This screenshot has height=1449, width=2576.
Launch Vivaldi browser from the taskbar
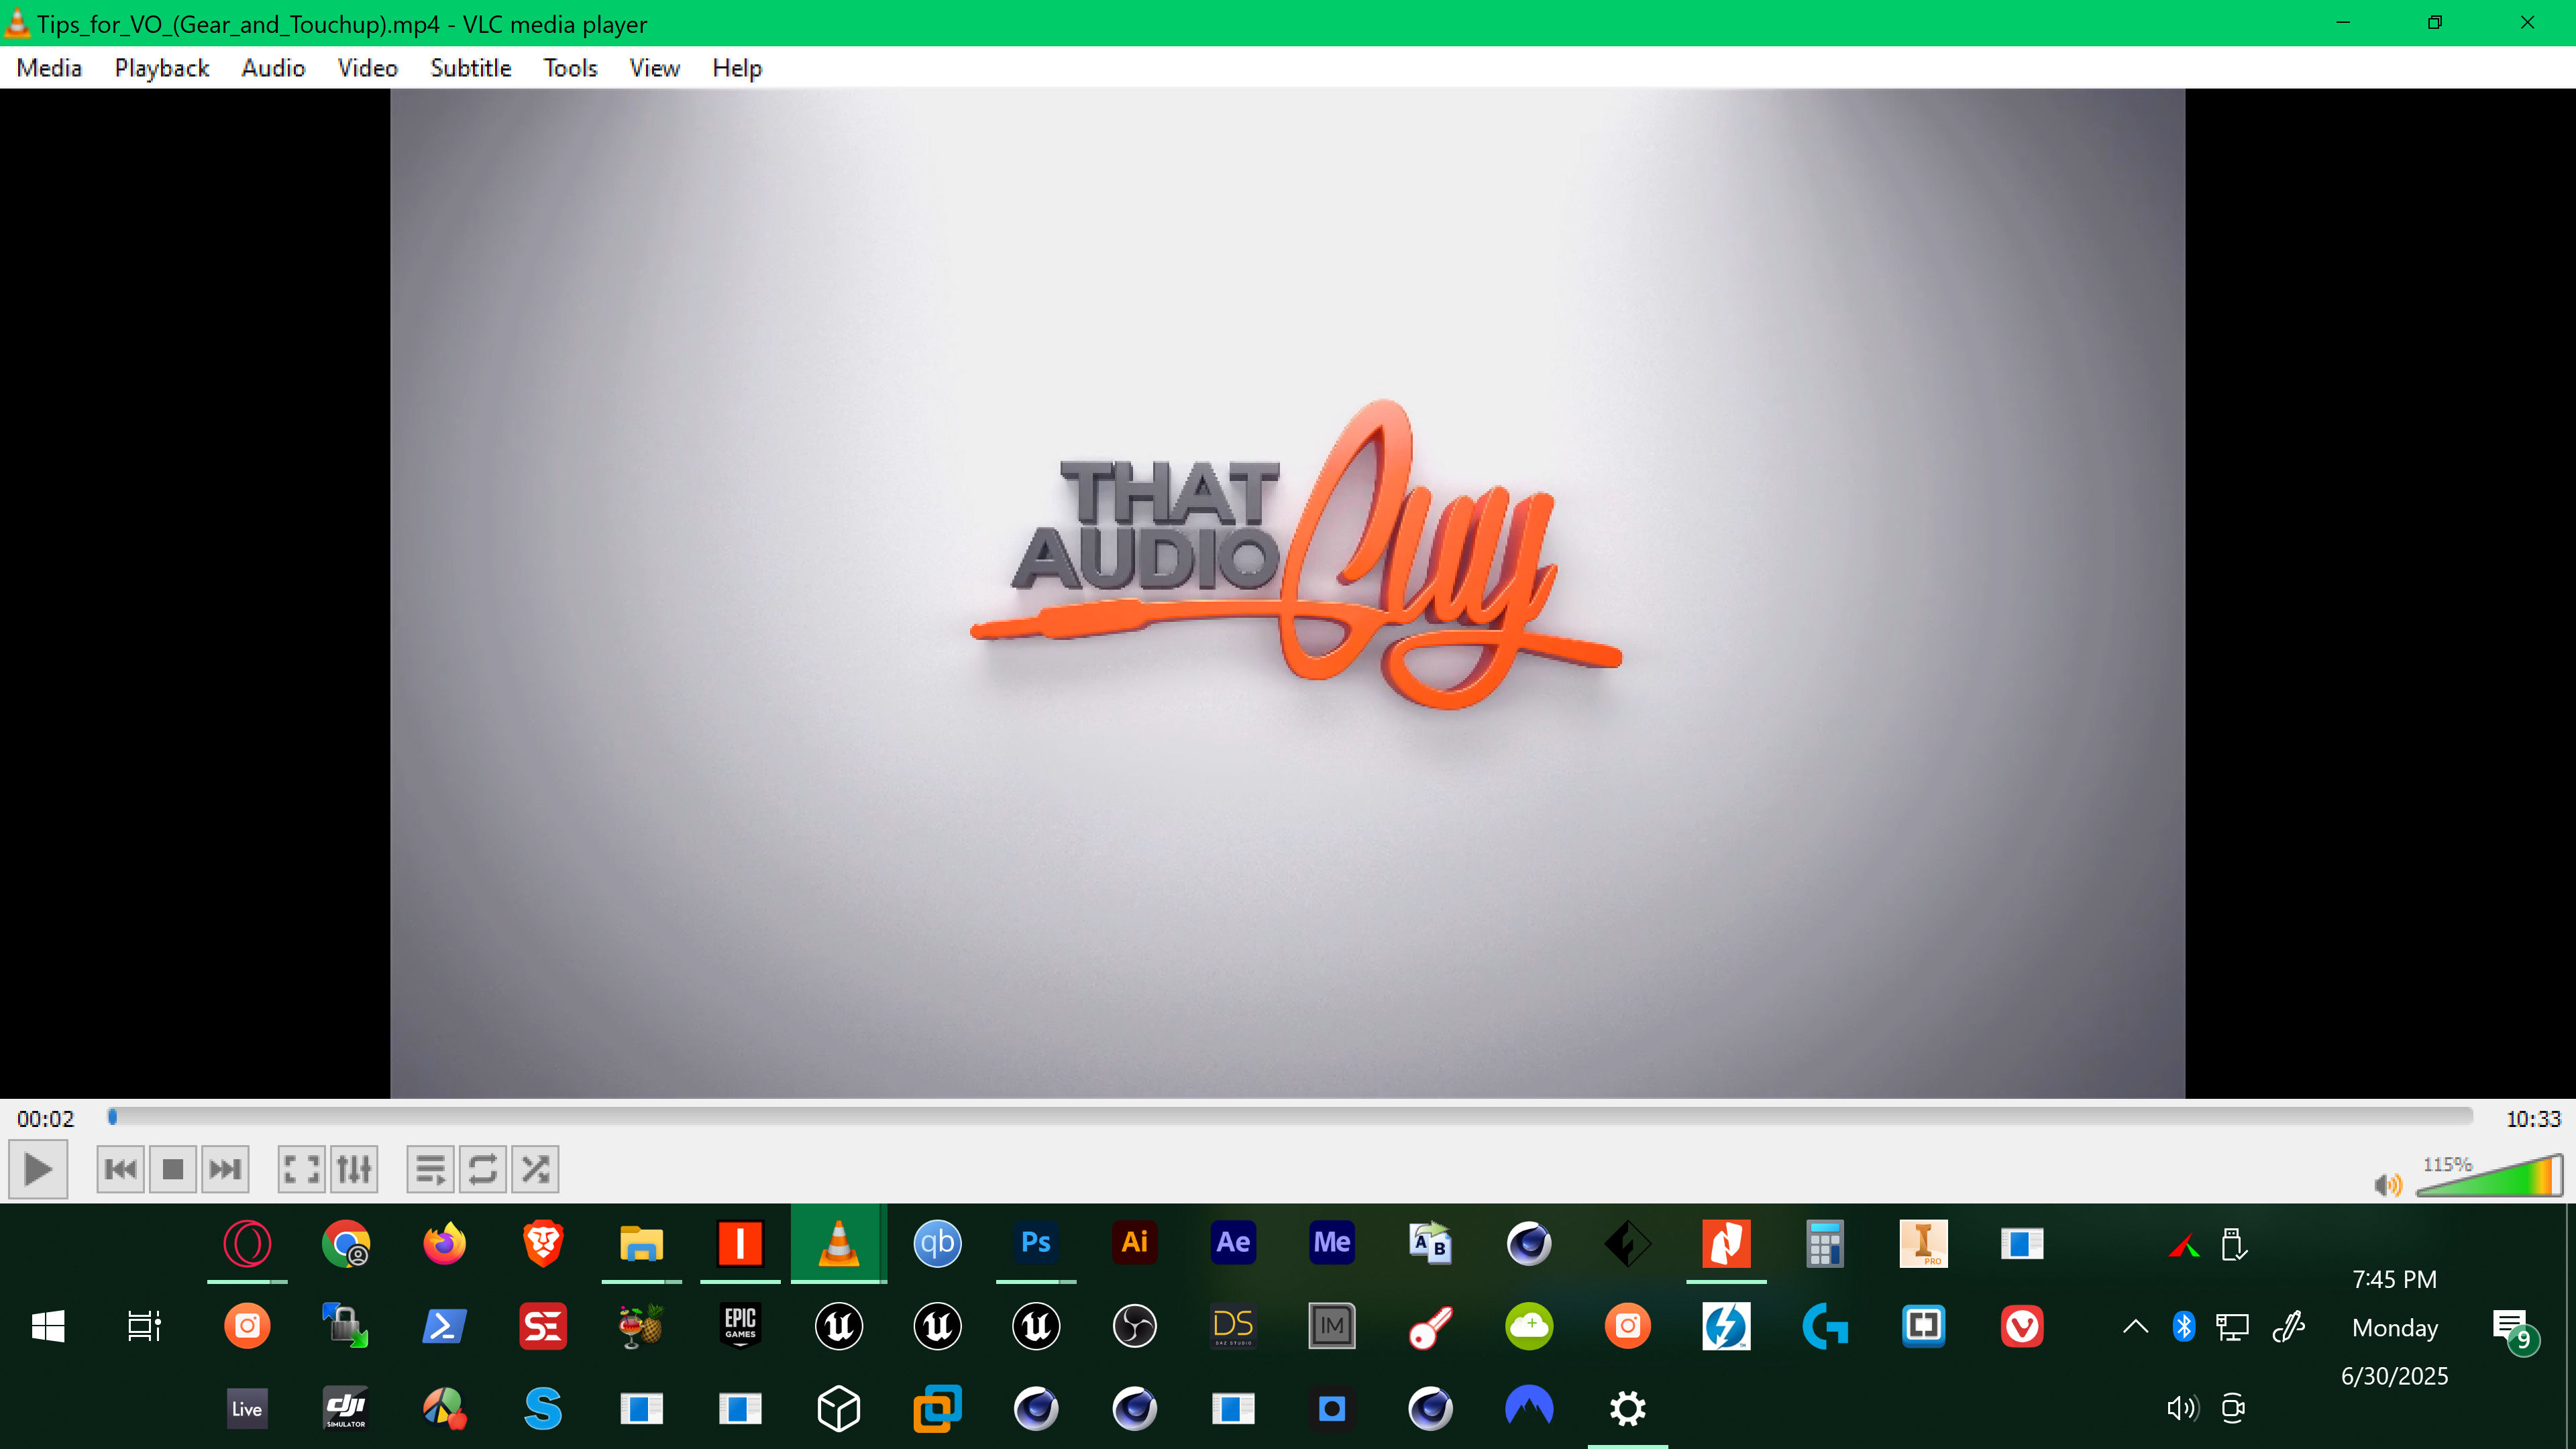click(x=2022, y=1327)
